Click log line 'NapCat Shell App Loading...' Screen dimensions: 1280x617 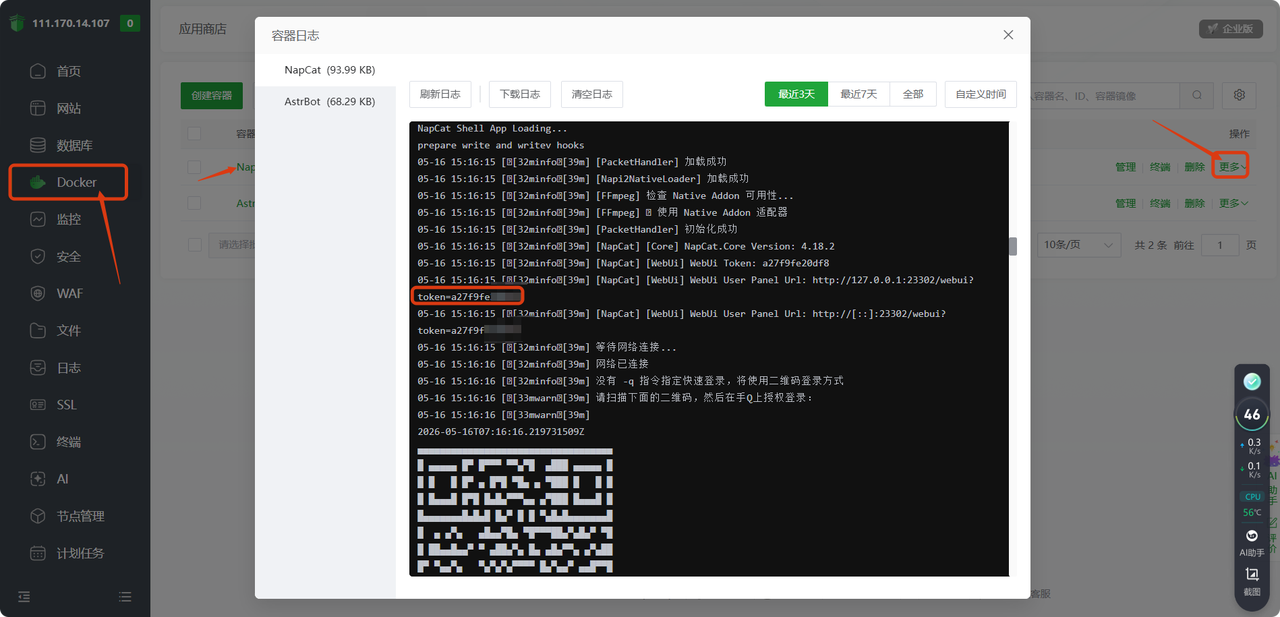(492, 128)
